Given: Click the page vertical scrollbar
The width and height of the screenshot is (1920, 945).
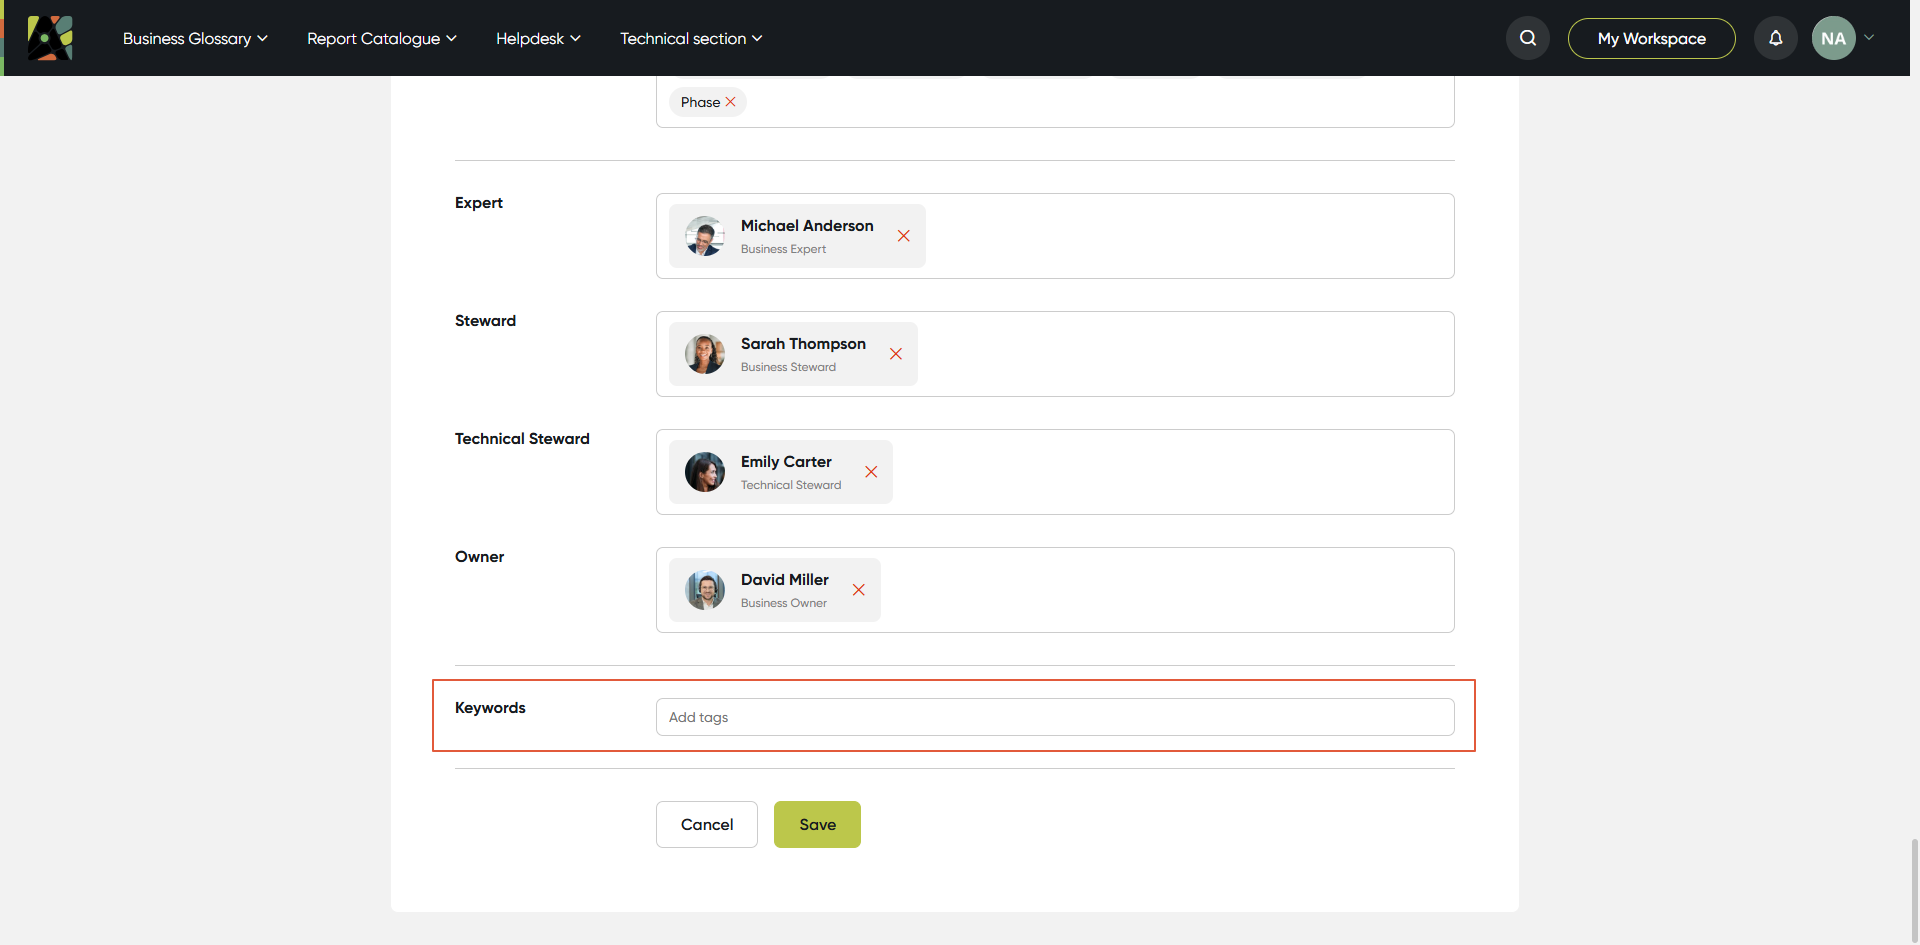Looking at the screenshot, I should pos(1914,890).
